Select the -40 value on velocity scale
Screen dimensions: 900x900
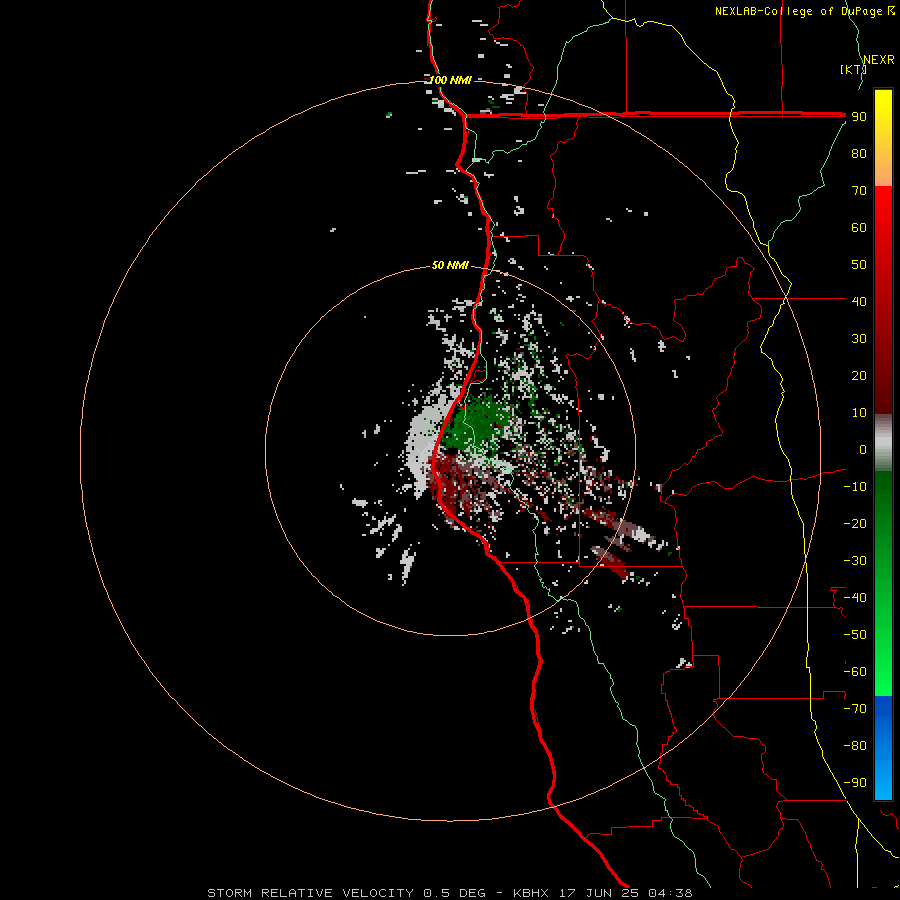pos(855,598)
